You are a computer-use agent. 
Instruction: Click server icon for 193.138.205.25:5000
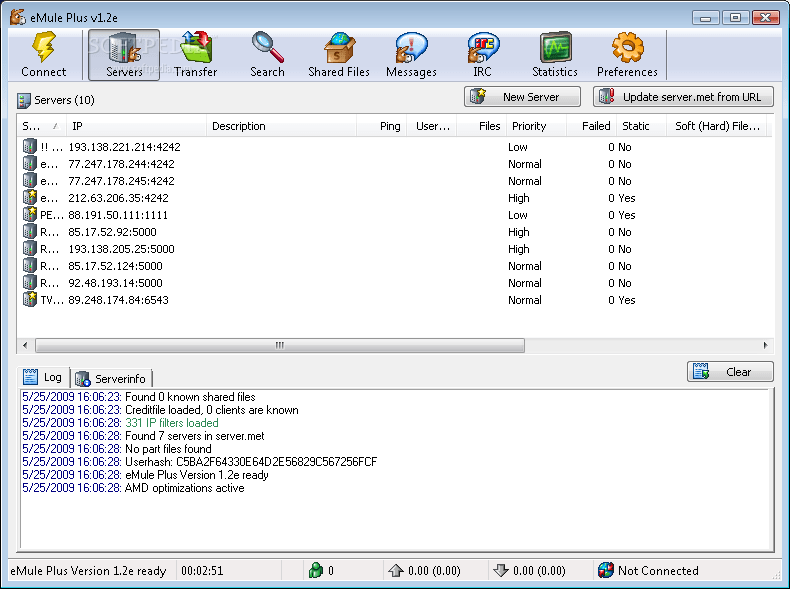click(x=30, y=248)
